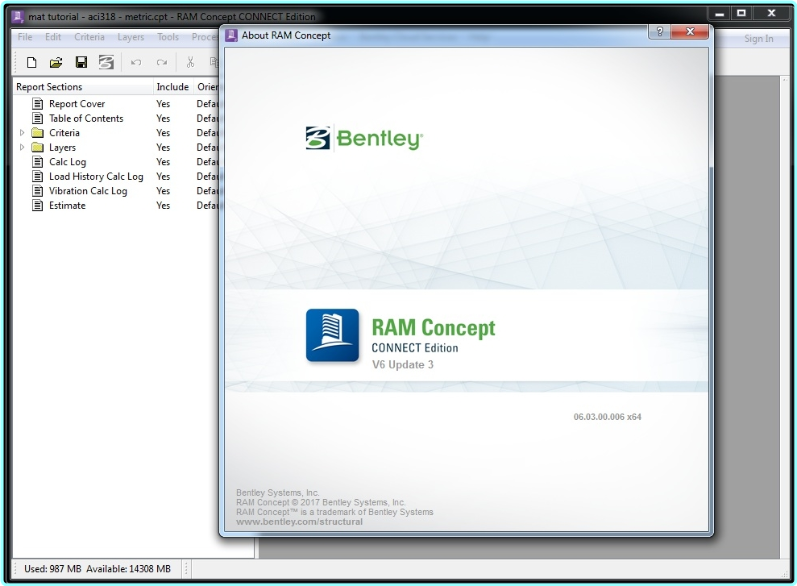Close the About RAM Concept dialog

pos(690,32)
